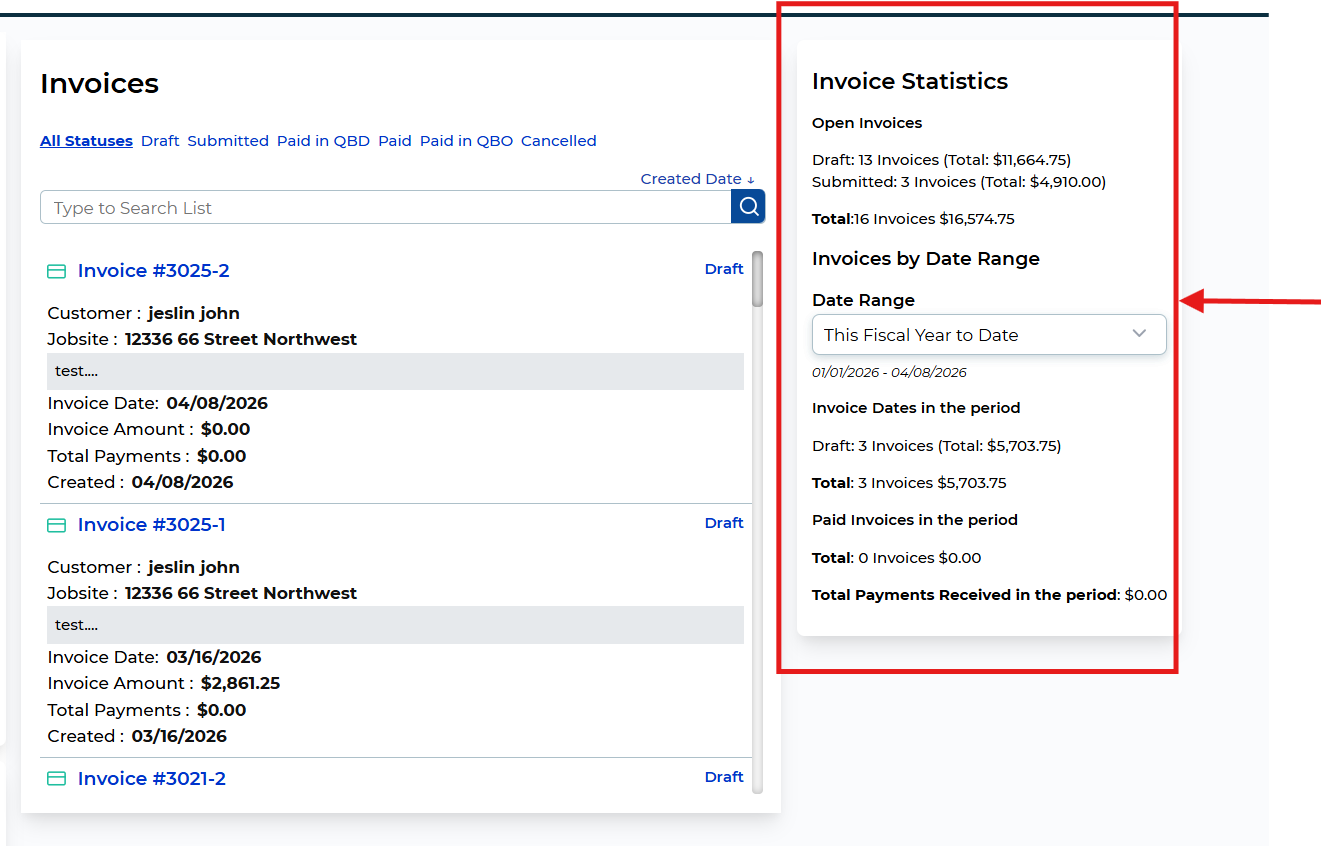Screen dimensions: 1321x846
Task: Select the All Statuses filter tab
Action: (x=86, y=141)
